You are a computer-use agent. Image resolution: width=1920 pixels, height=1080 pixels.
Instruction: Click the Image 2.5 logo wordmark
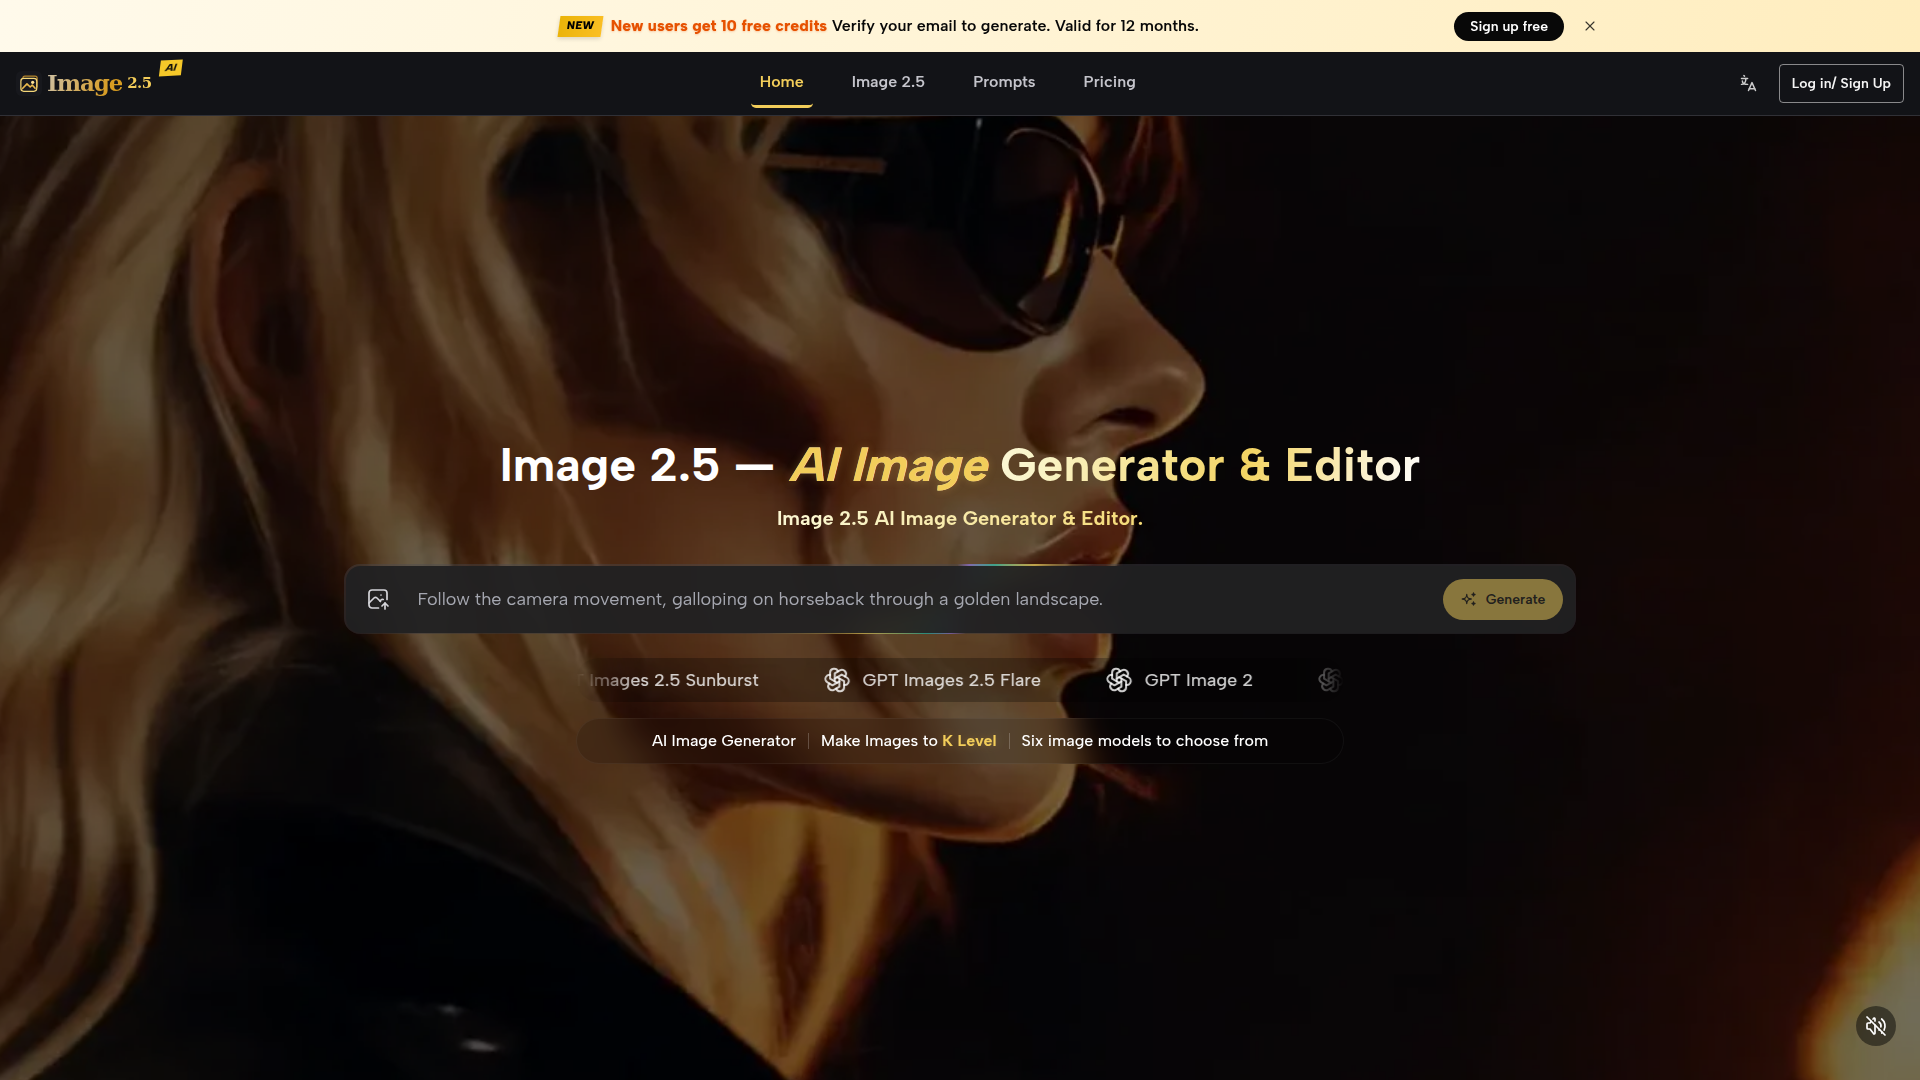[x=99, y=84]
